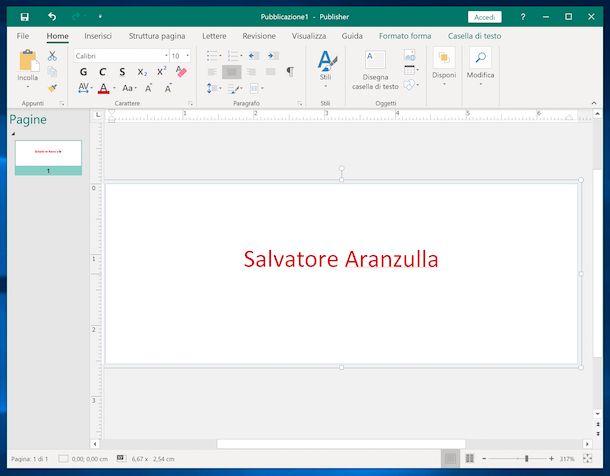Show paragraph marks with the pilcrow icon
The height and width of the screenshot is (476, 610).
(x=290, y=72)
